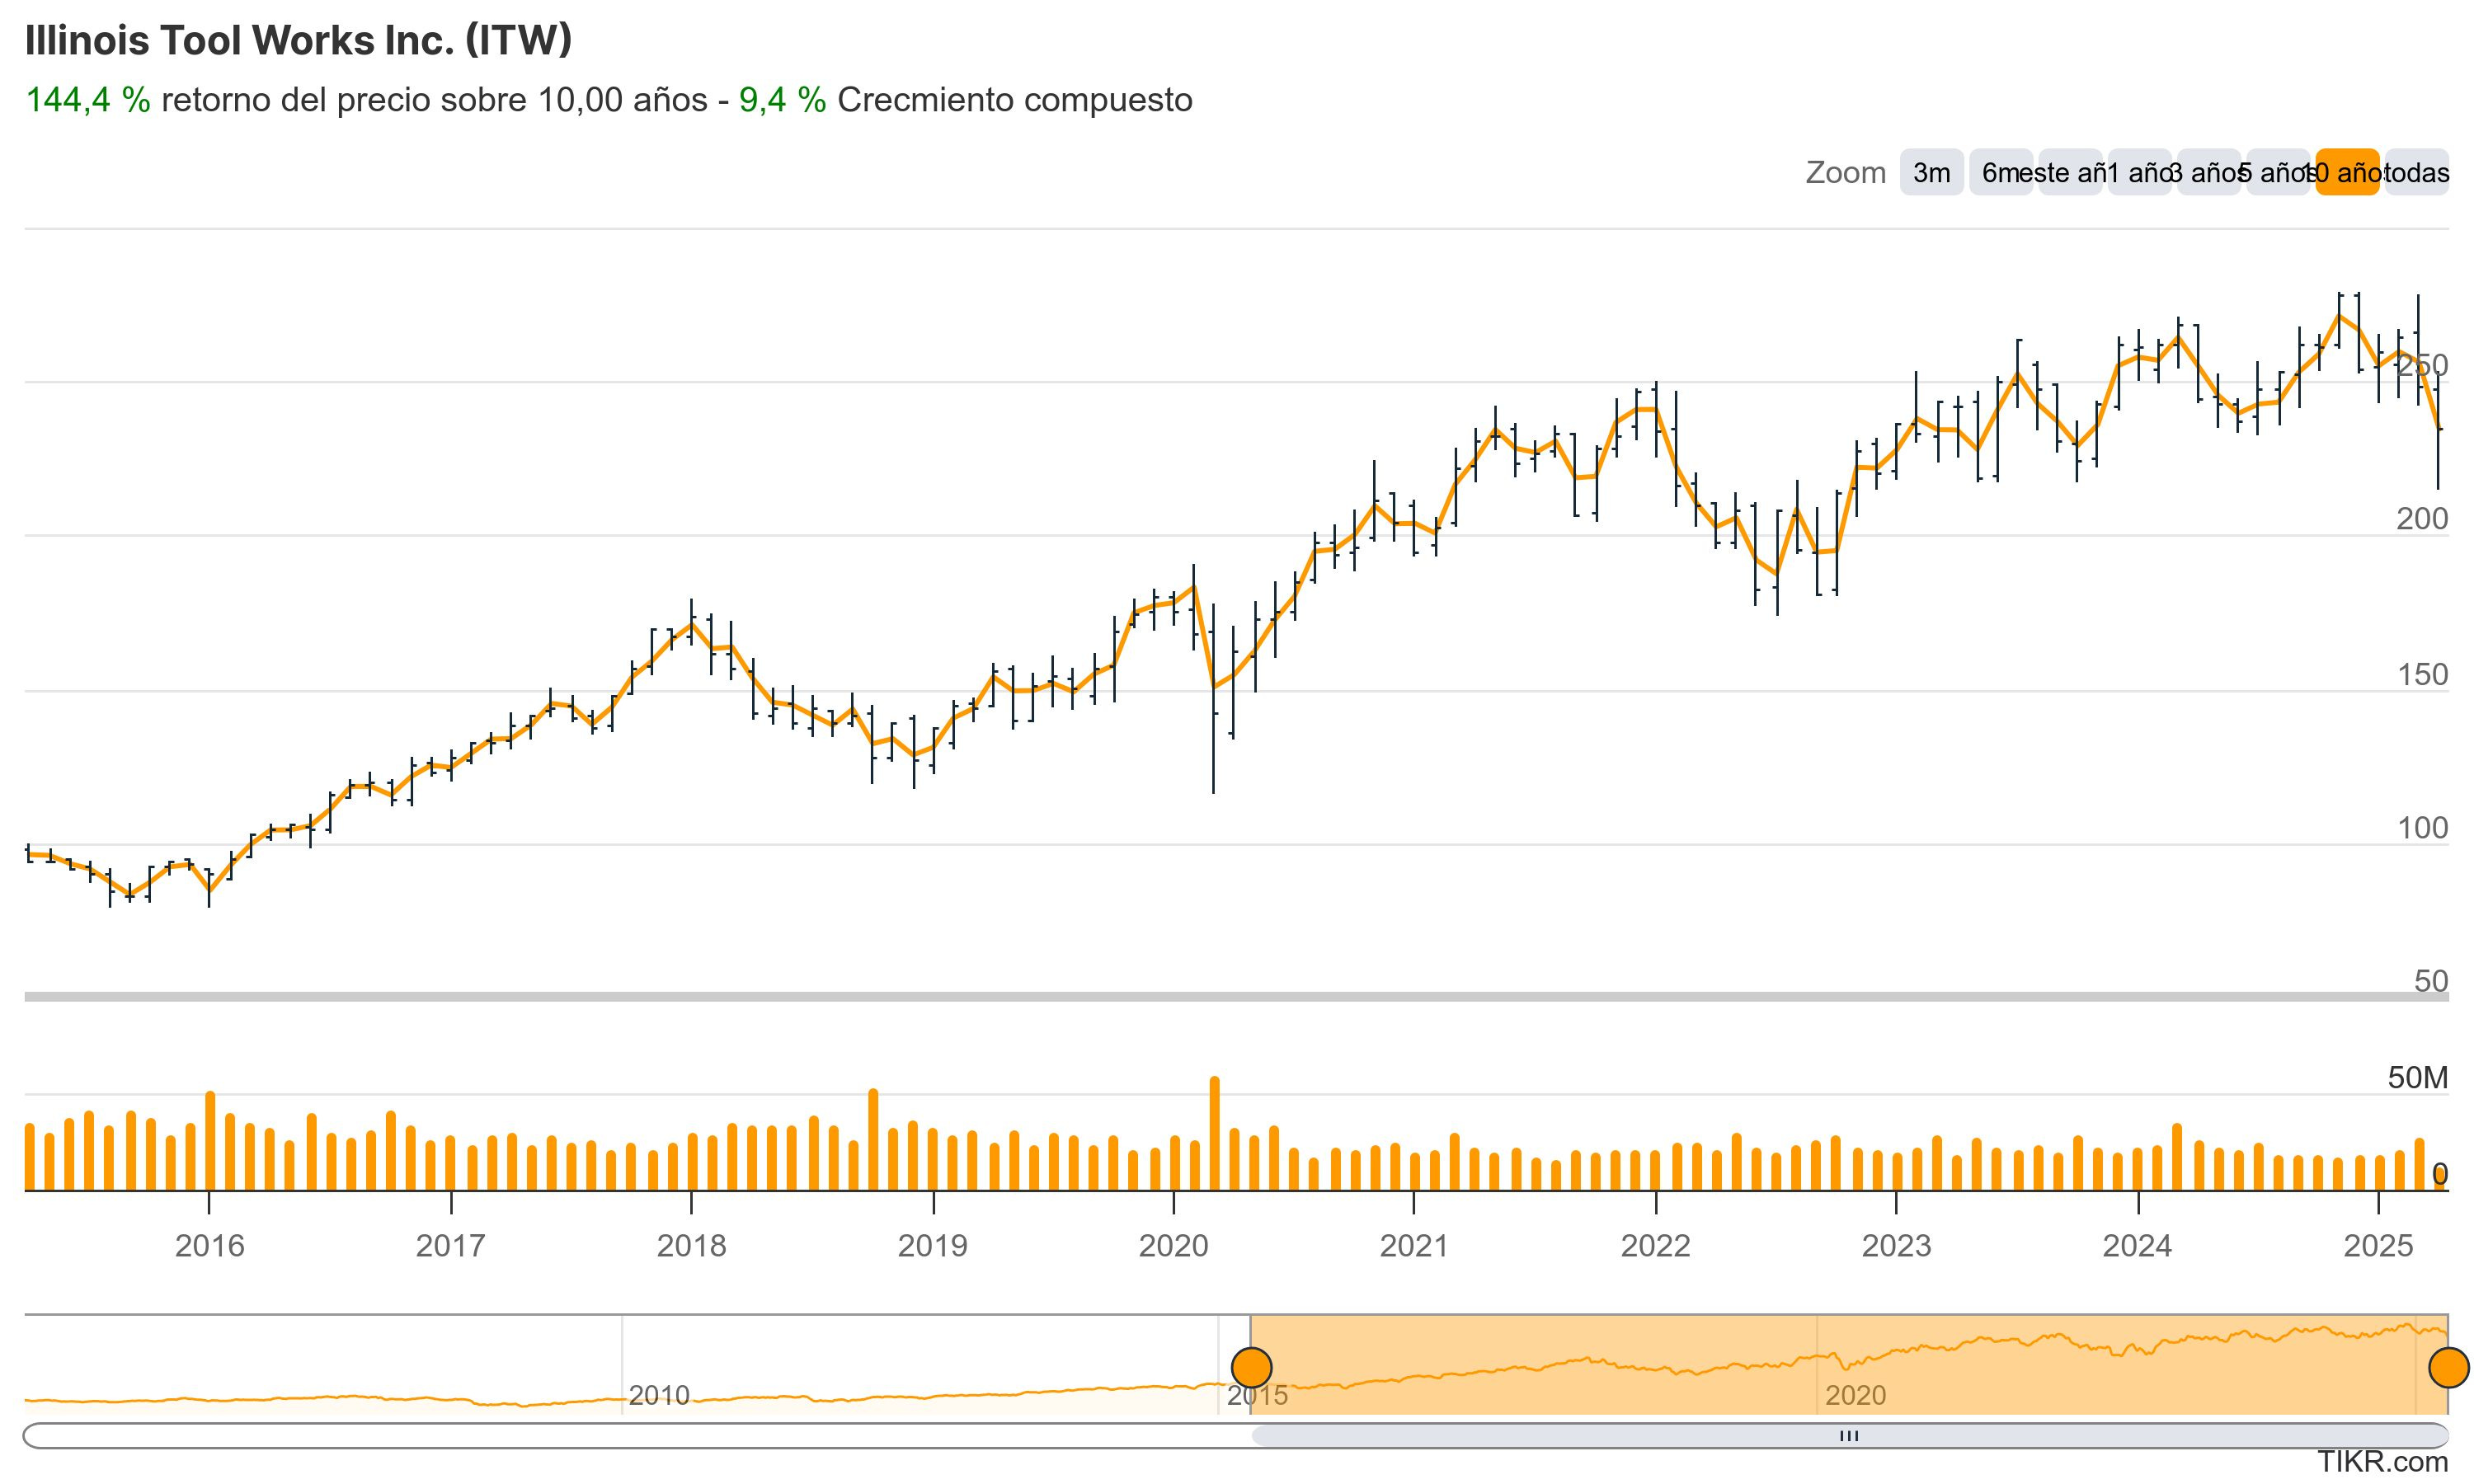Click the 2022 x-axis year label
Viewport: 2474px width, 1484px height.
coord(1655,1245)
